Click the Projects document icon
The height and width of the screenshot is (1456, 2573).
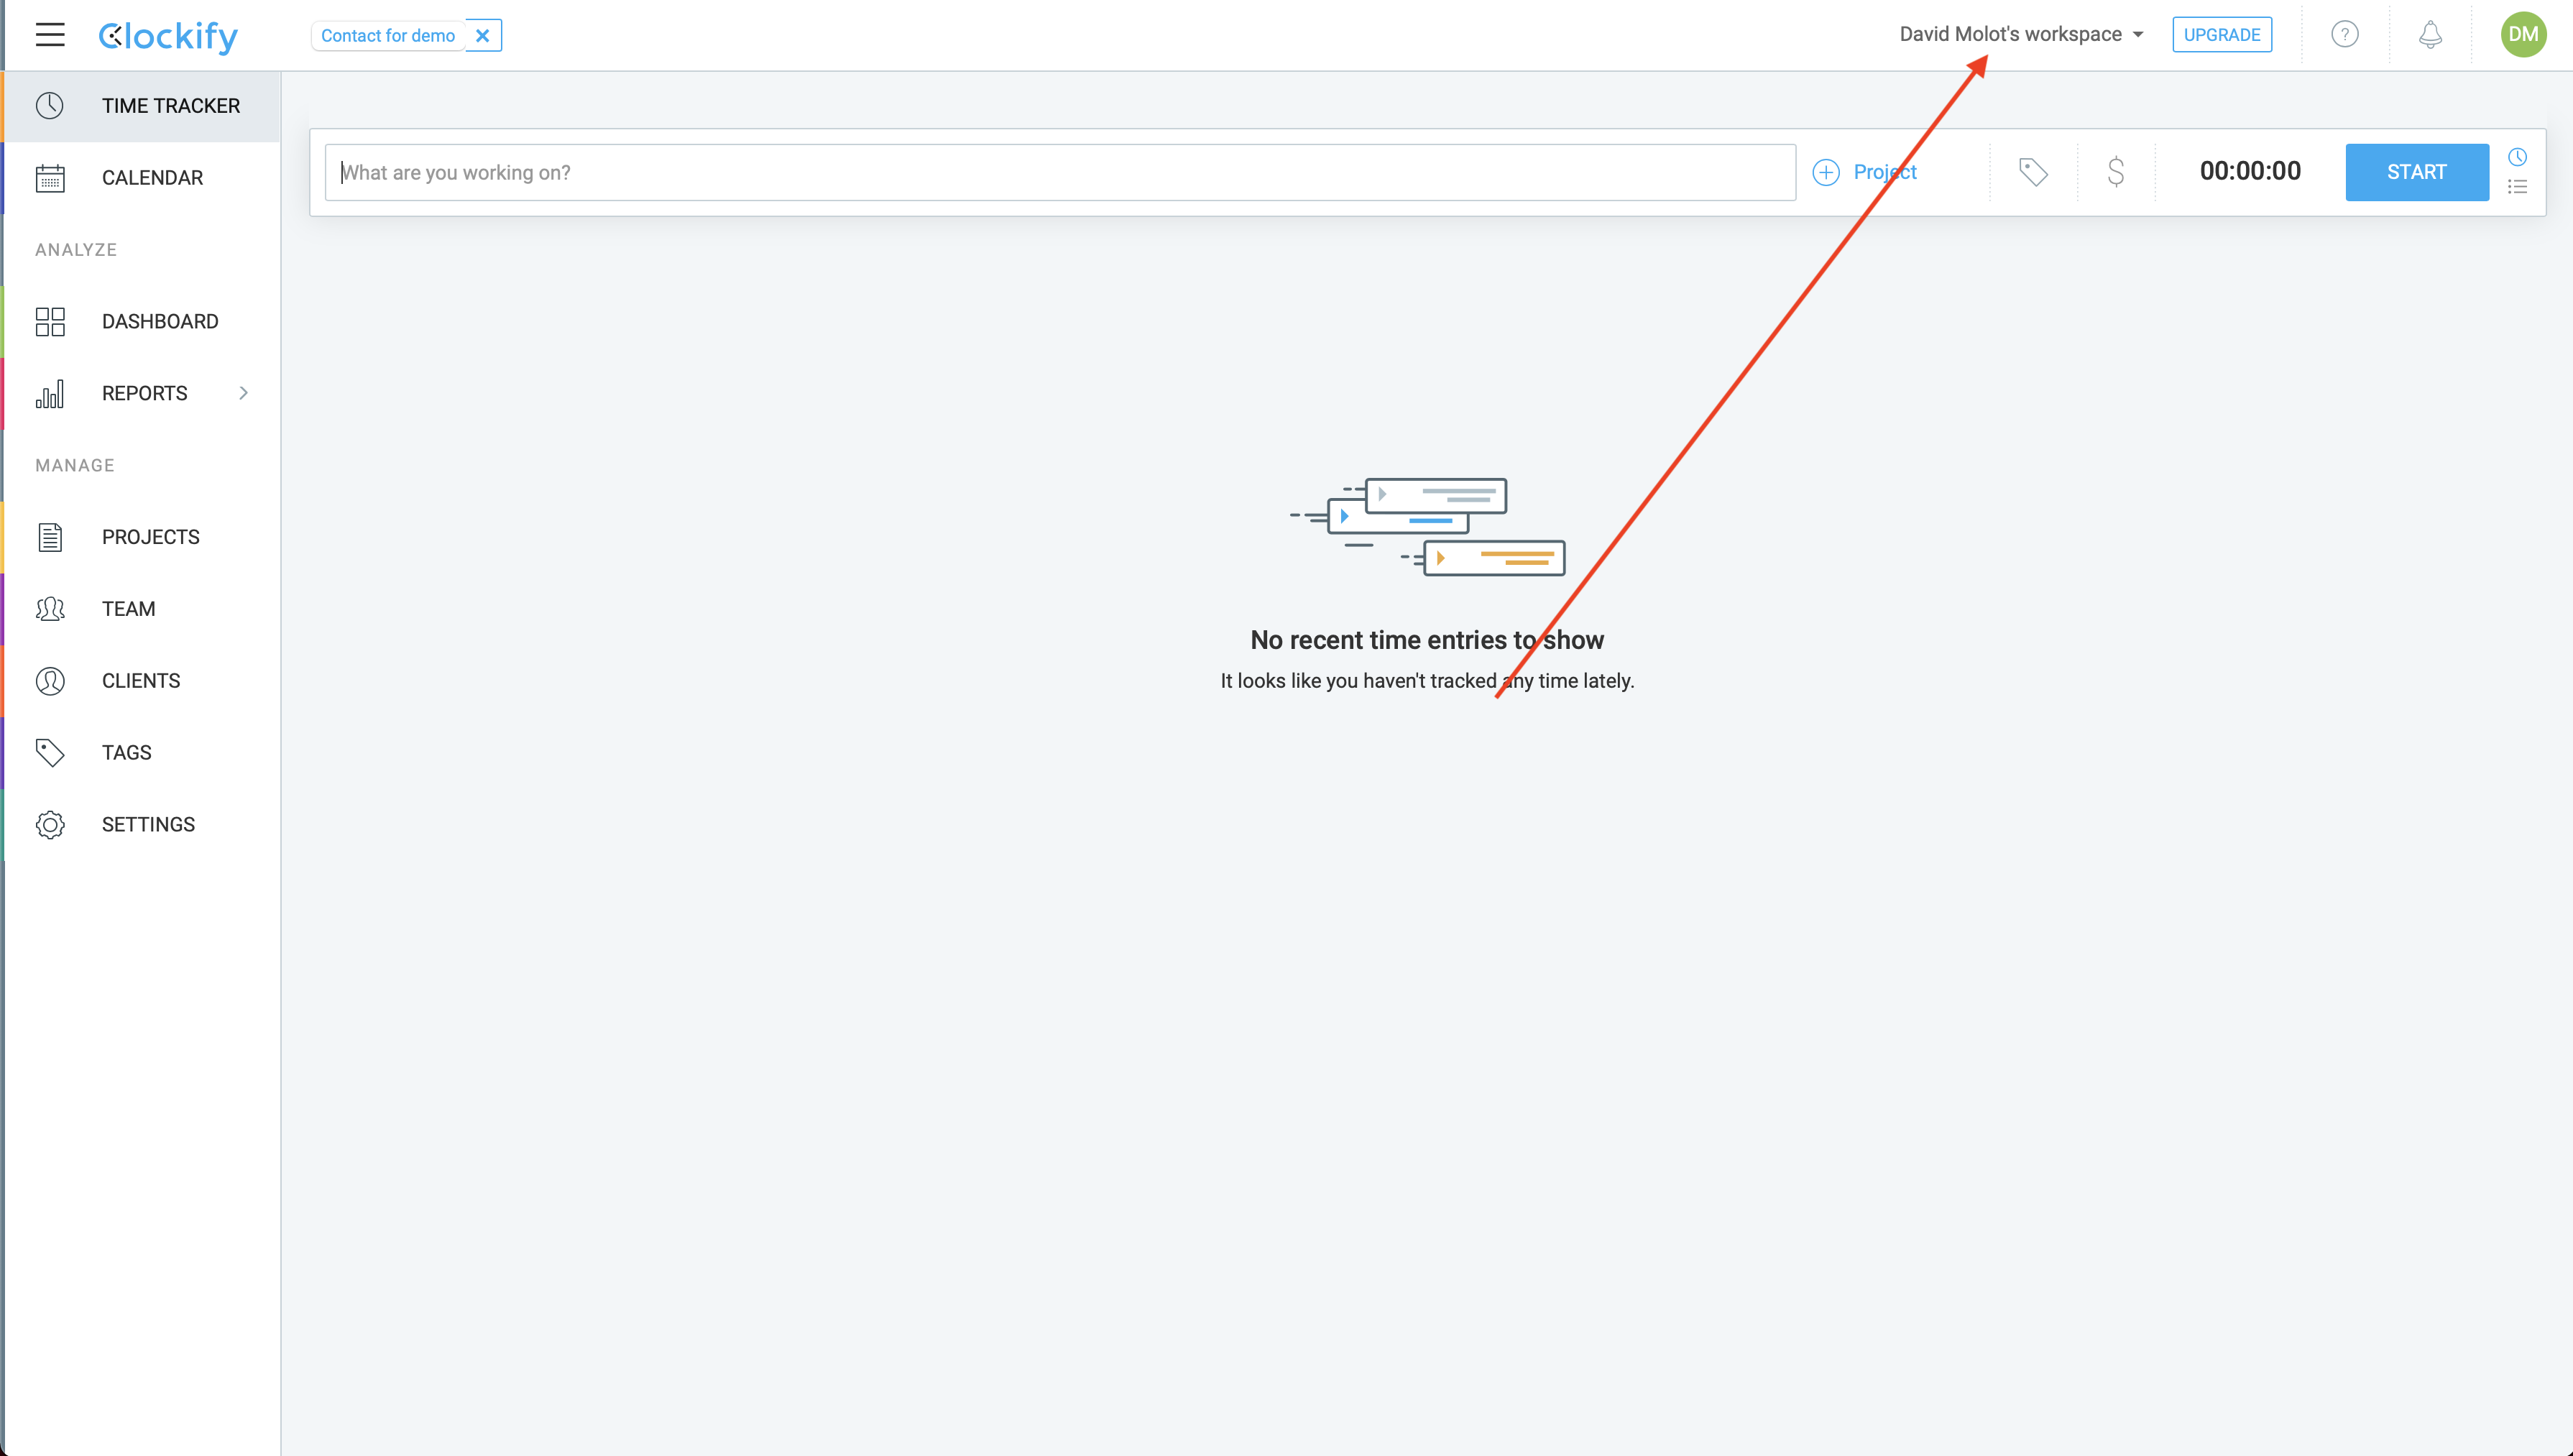click(x=50, y=538)
